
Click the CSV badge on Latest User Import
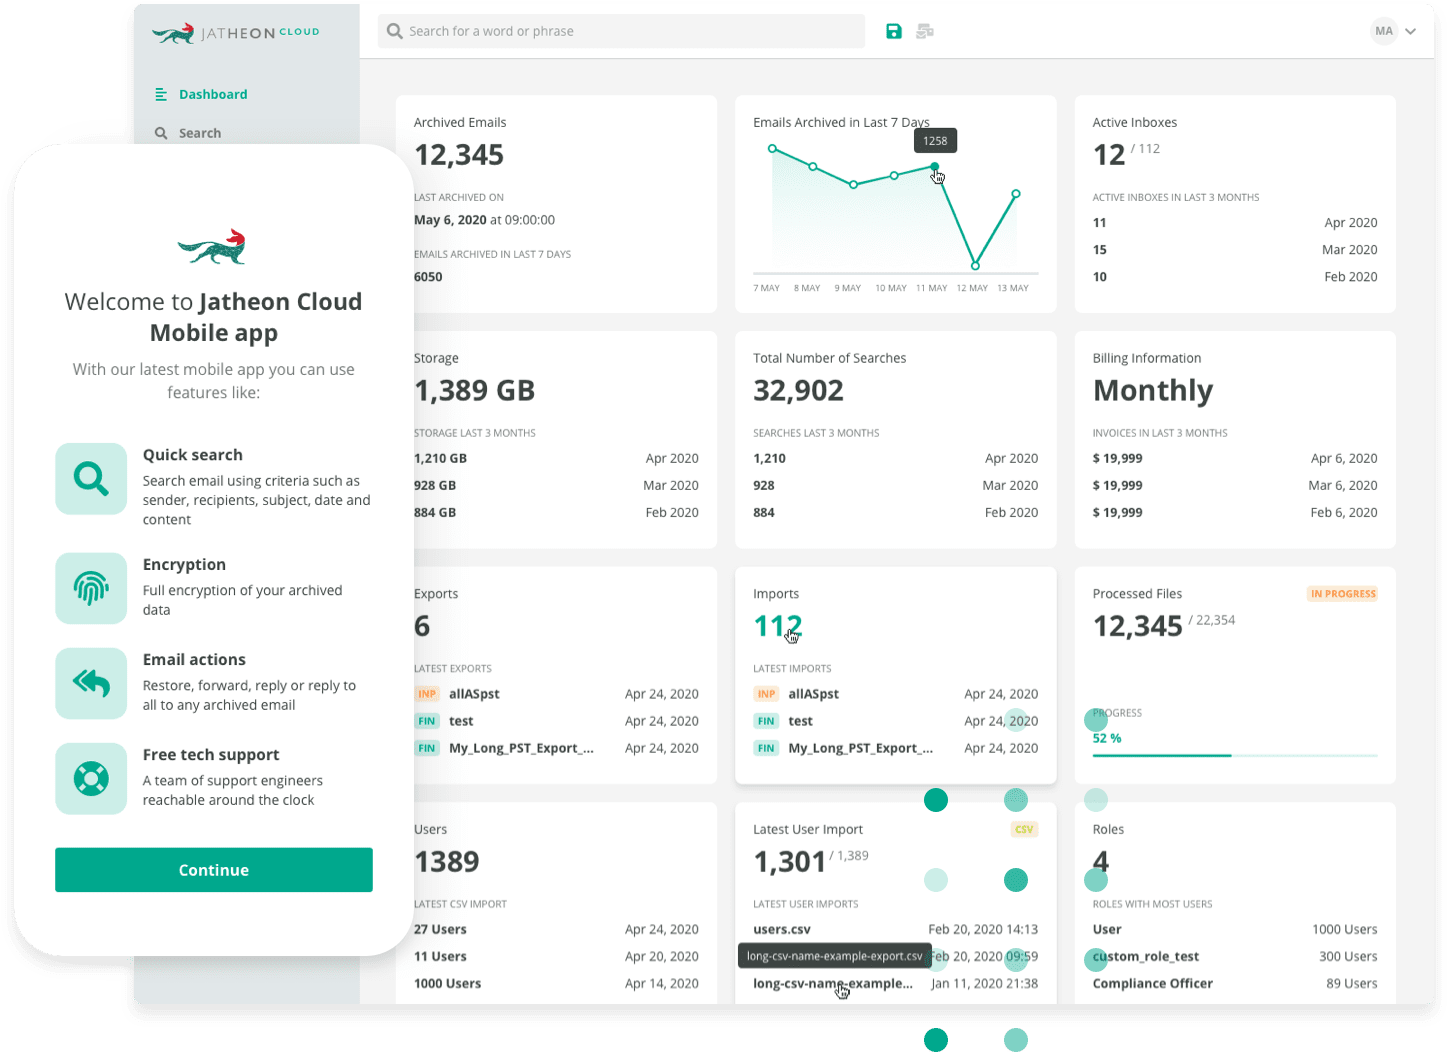(x=1025, y=829)
